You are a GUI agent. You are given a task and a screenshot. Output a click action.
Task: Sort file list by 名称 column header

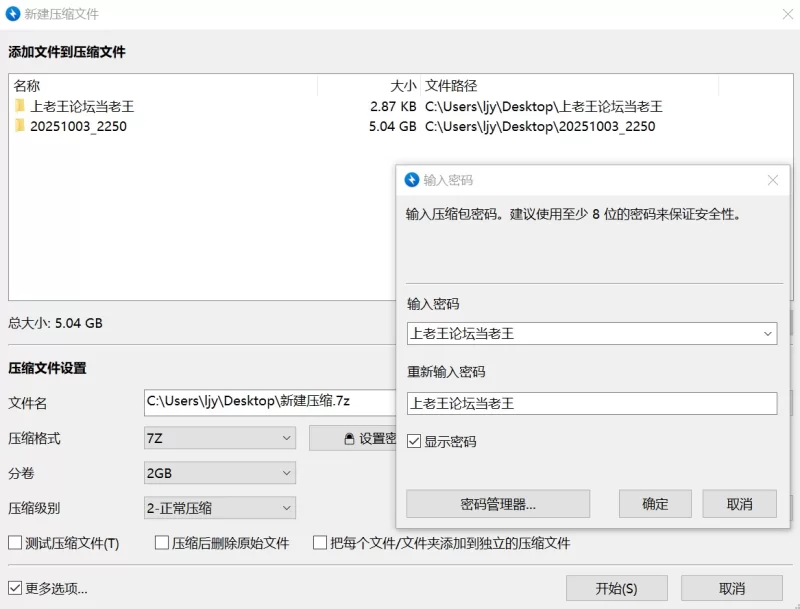(160, 86)
